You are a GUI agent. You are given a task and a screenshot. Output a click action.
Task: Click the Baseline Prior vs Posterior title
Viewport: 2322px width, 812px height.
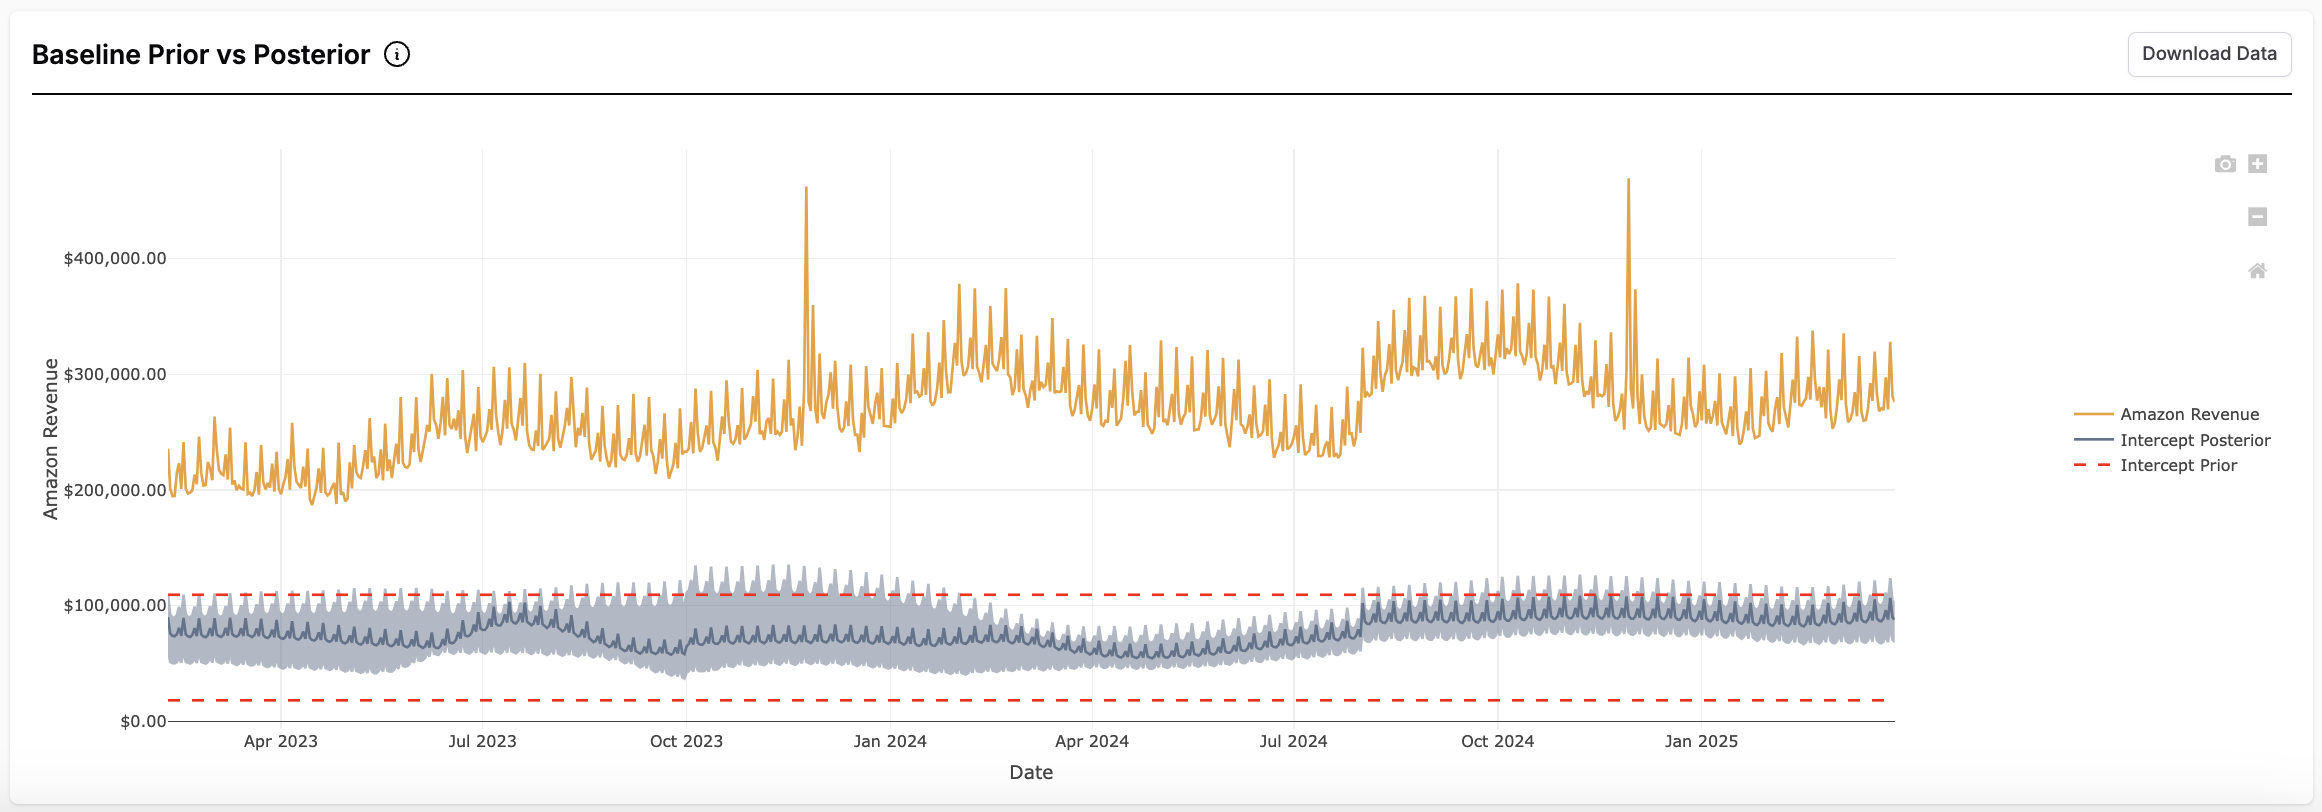[x=201, y=55]
